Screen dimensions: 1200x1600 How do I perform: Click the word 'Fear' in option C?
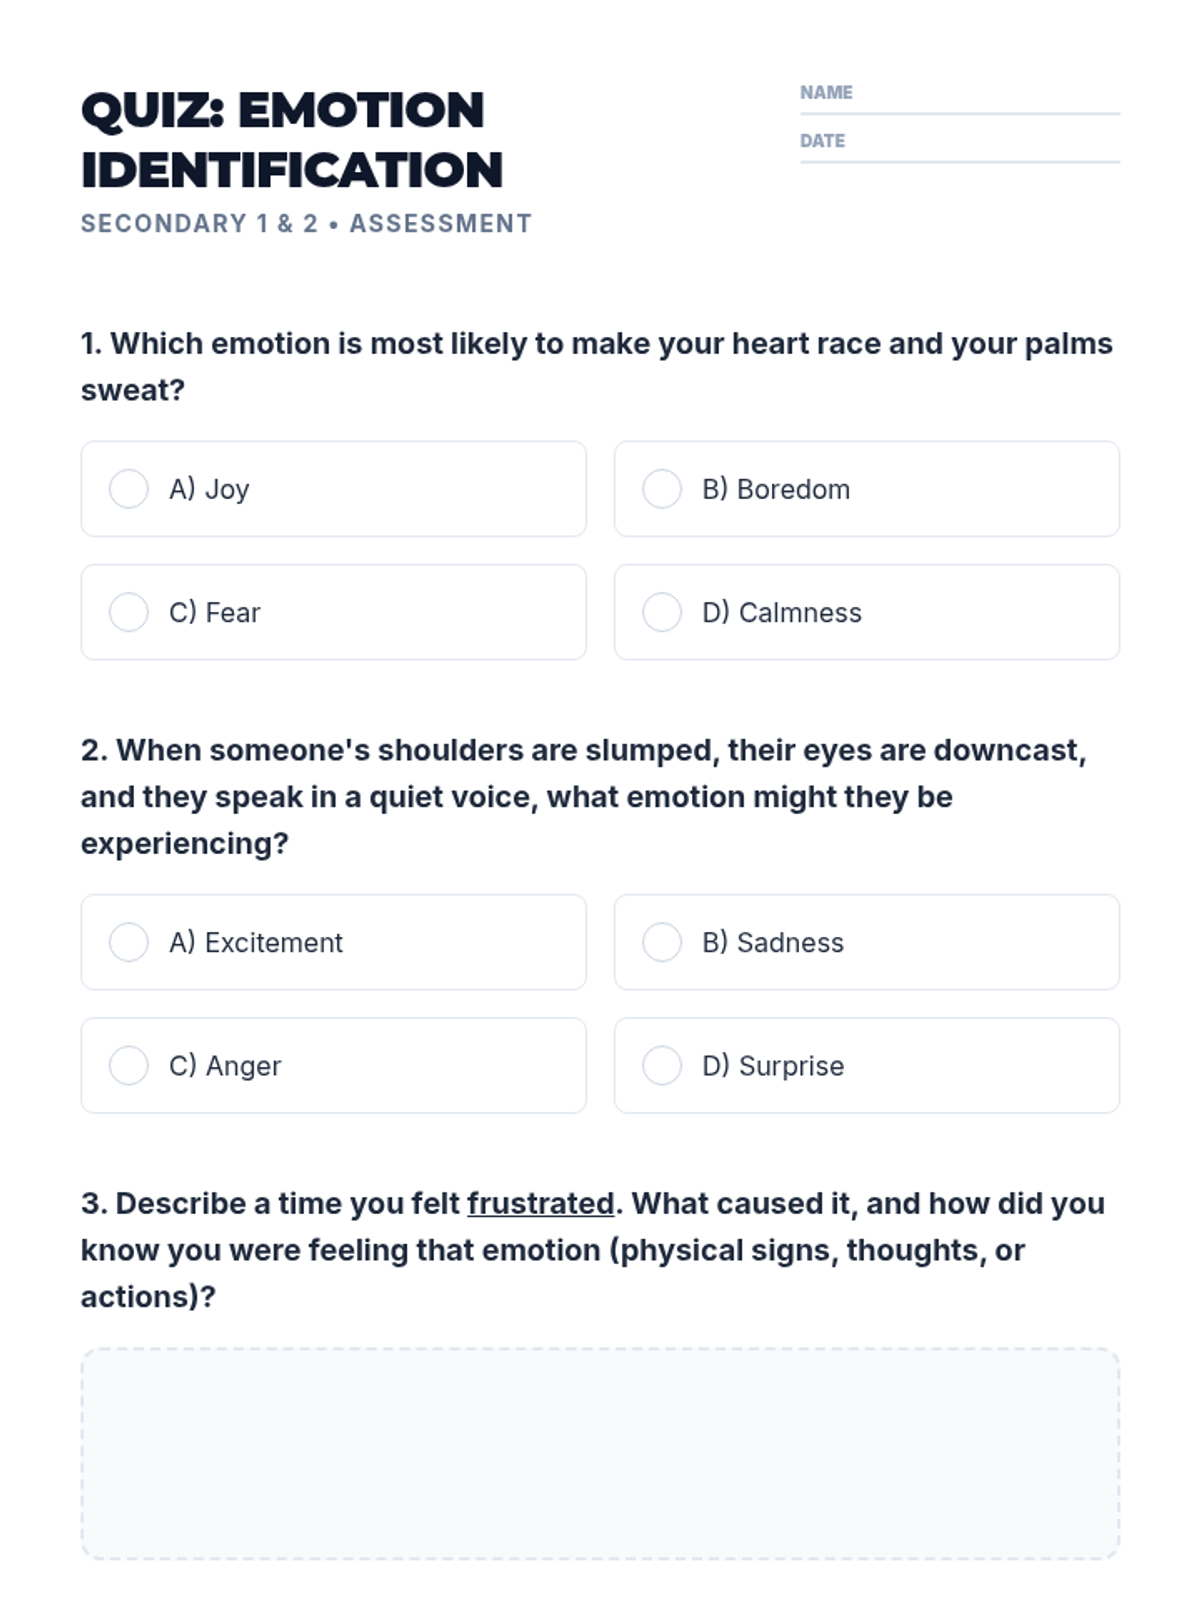pyautogui.click(x=233, y=612)
